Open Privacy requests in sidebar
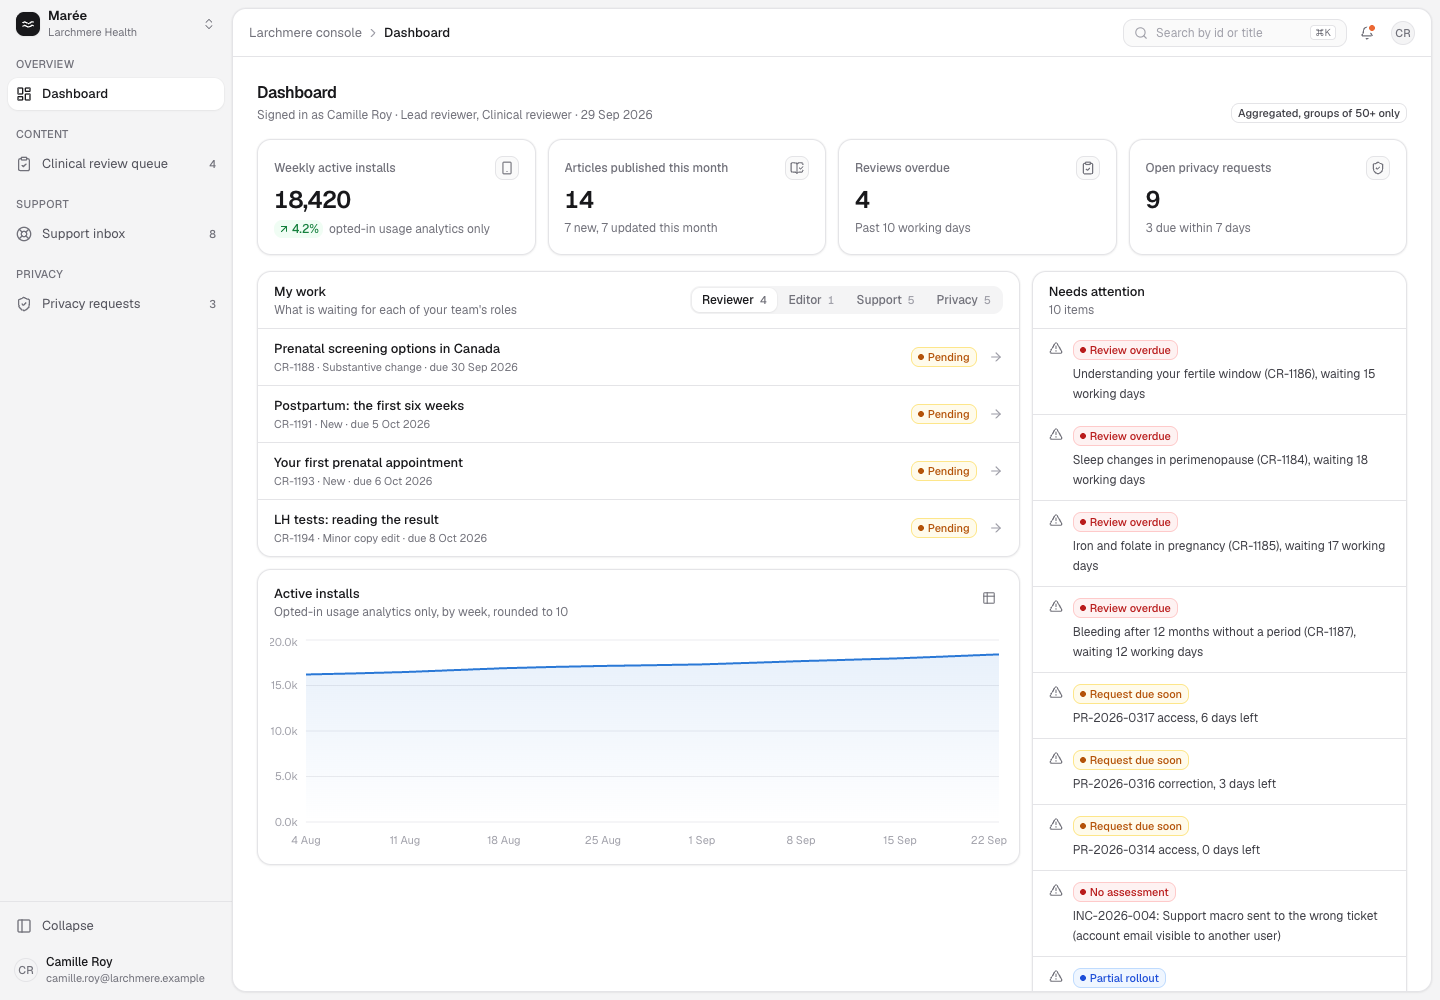Viewport: 1440px width, 1000px height. (116, 304)
